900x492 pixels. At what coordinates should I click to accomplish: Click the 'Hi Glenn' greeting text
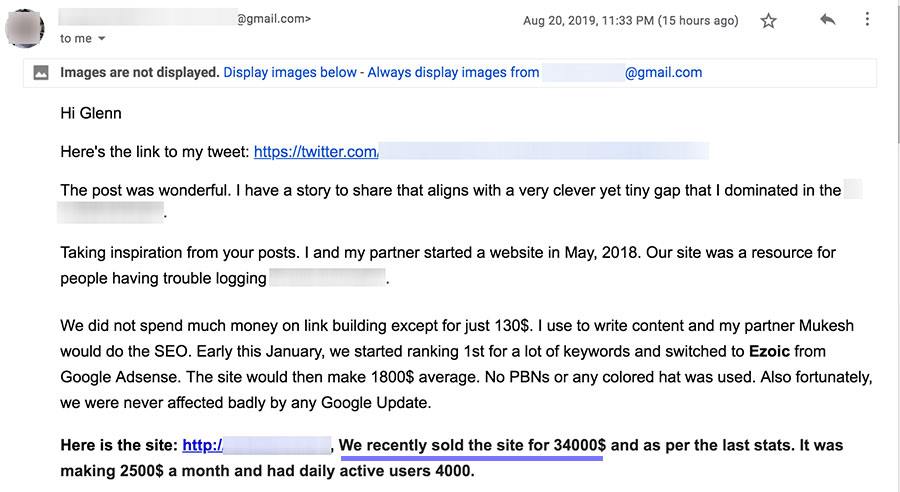point(91,113)
